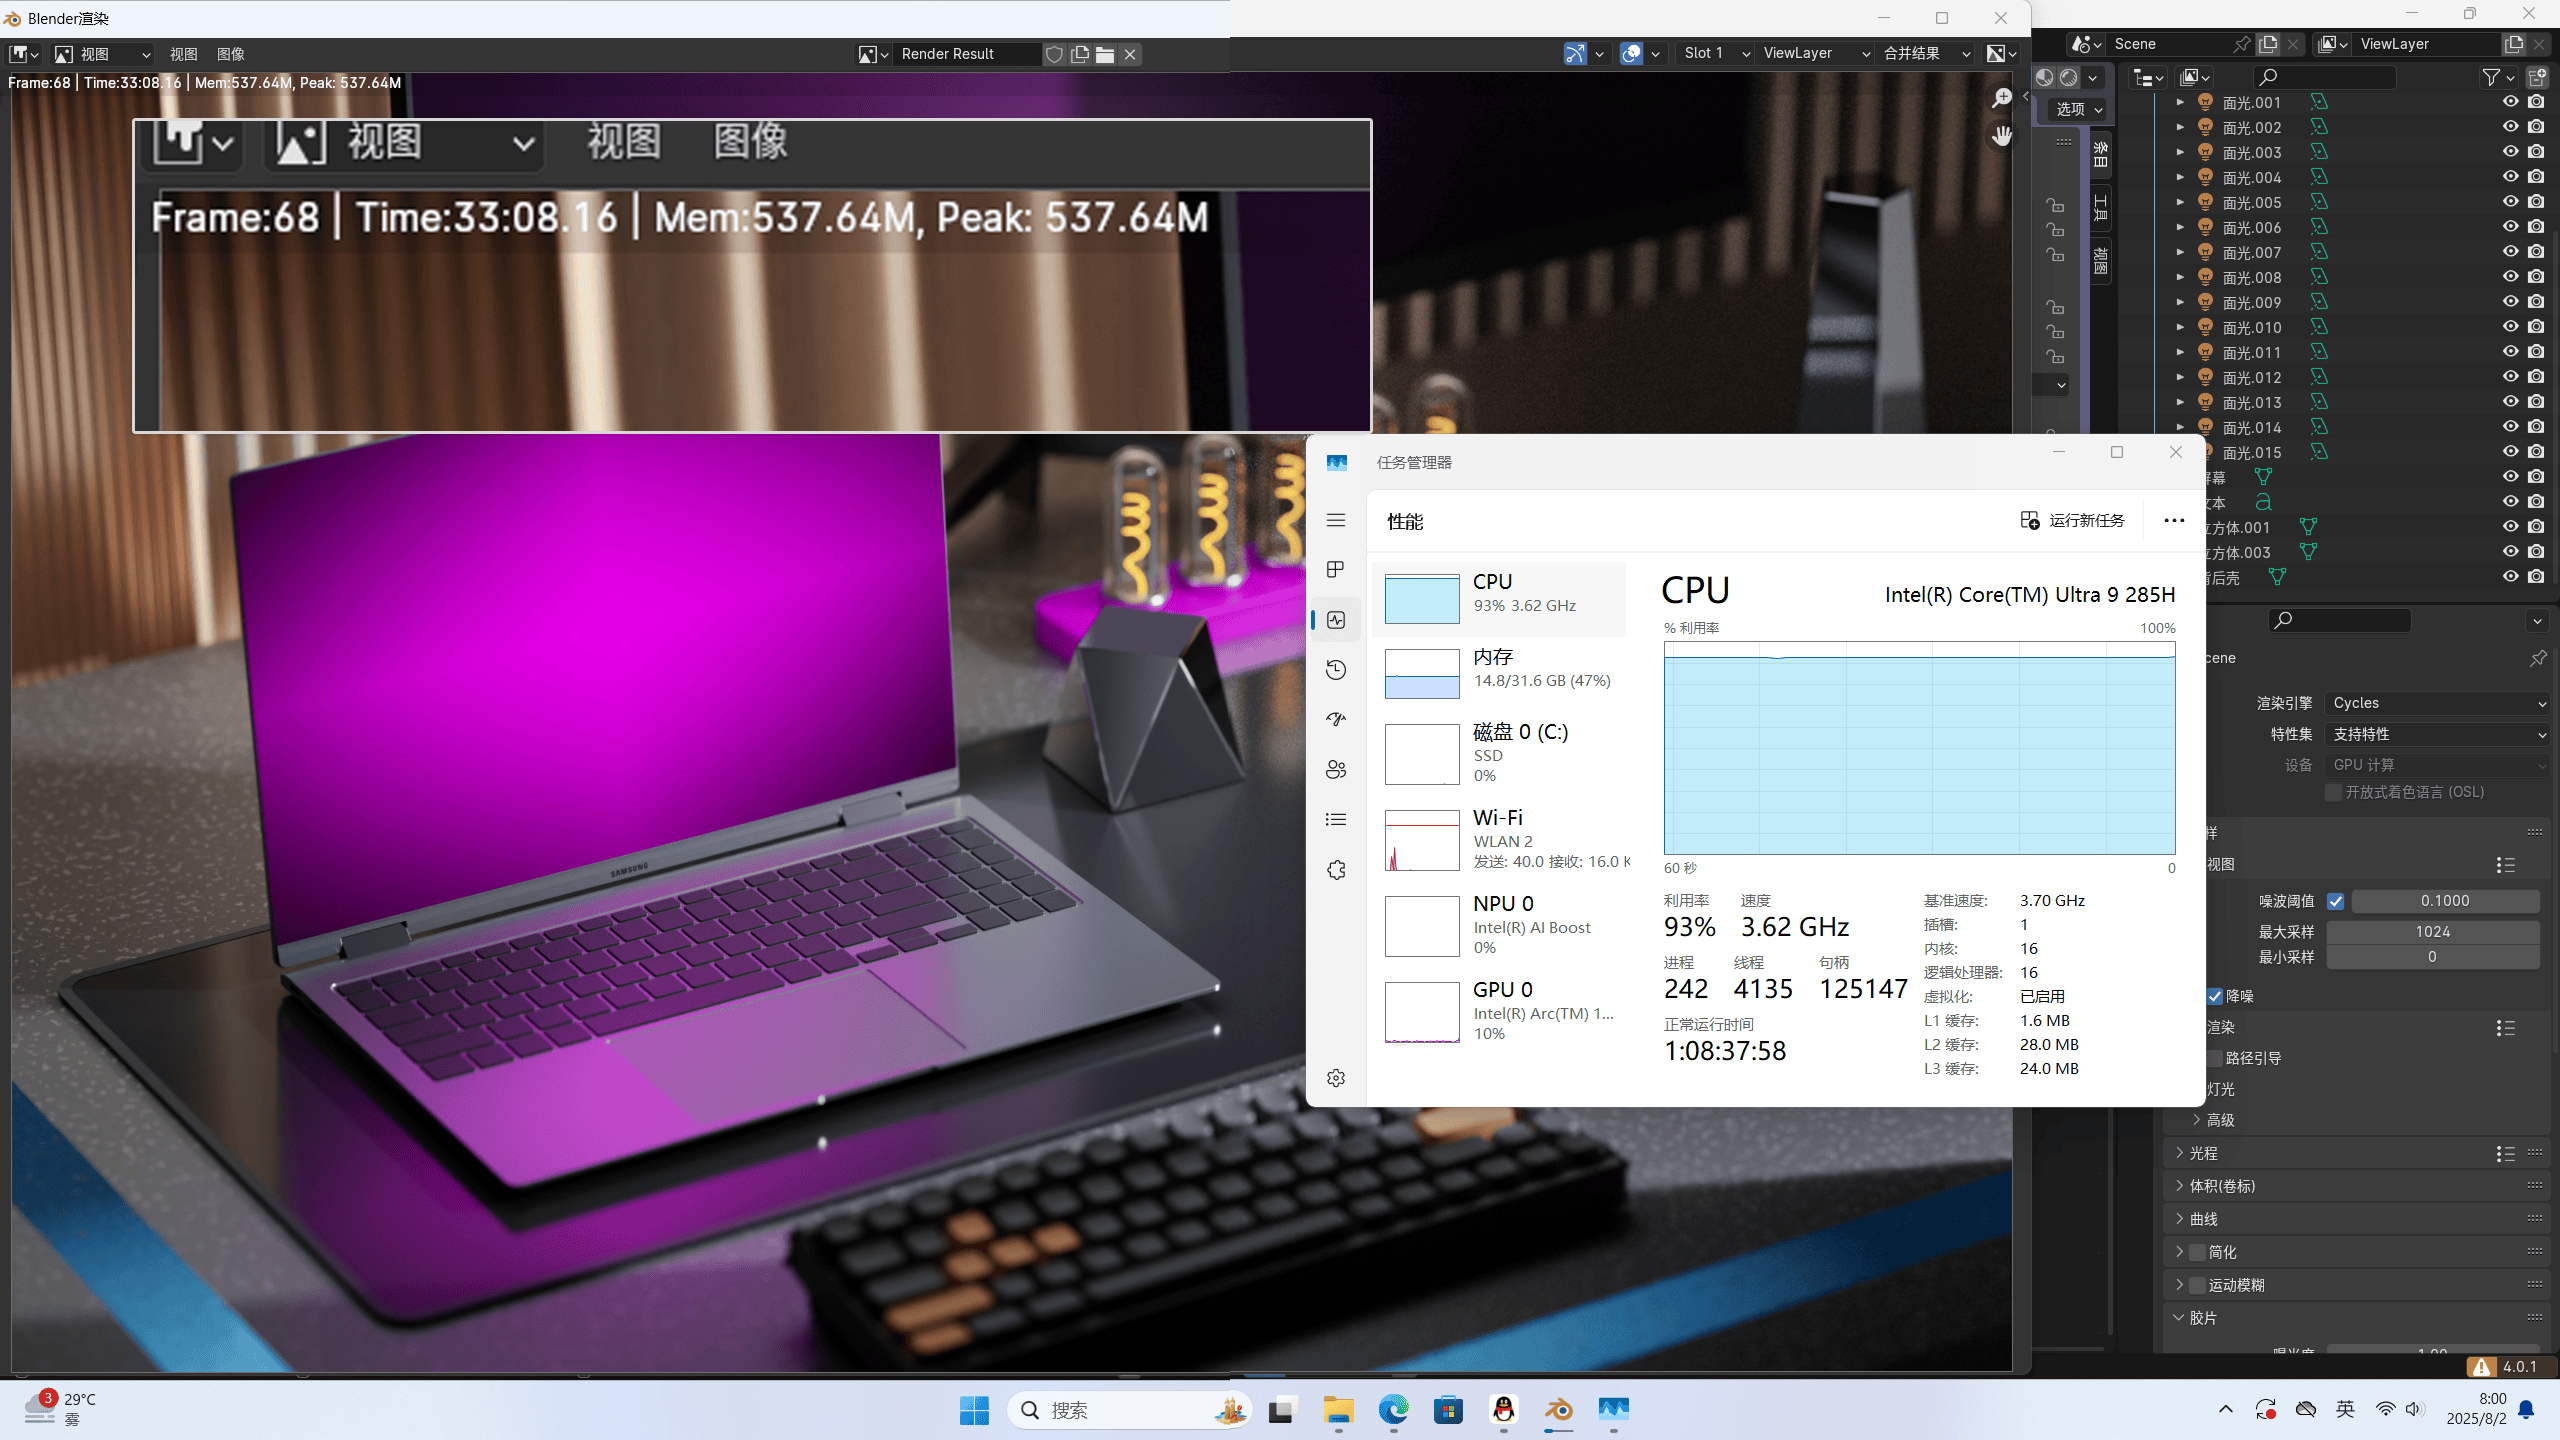Click properties panel search field
This screenshot has width=2560, height=1440.
[2340, 621]
